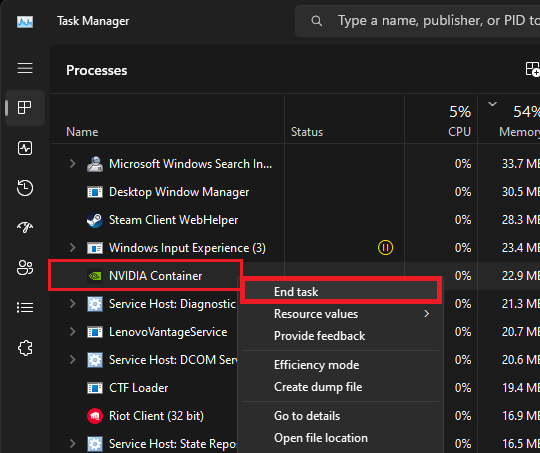Click the 33.7 MB memory value
Image resolution: width=540 pixels, height=453 pixels.
coord(521,164)
